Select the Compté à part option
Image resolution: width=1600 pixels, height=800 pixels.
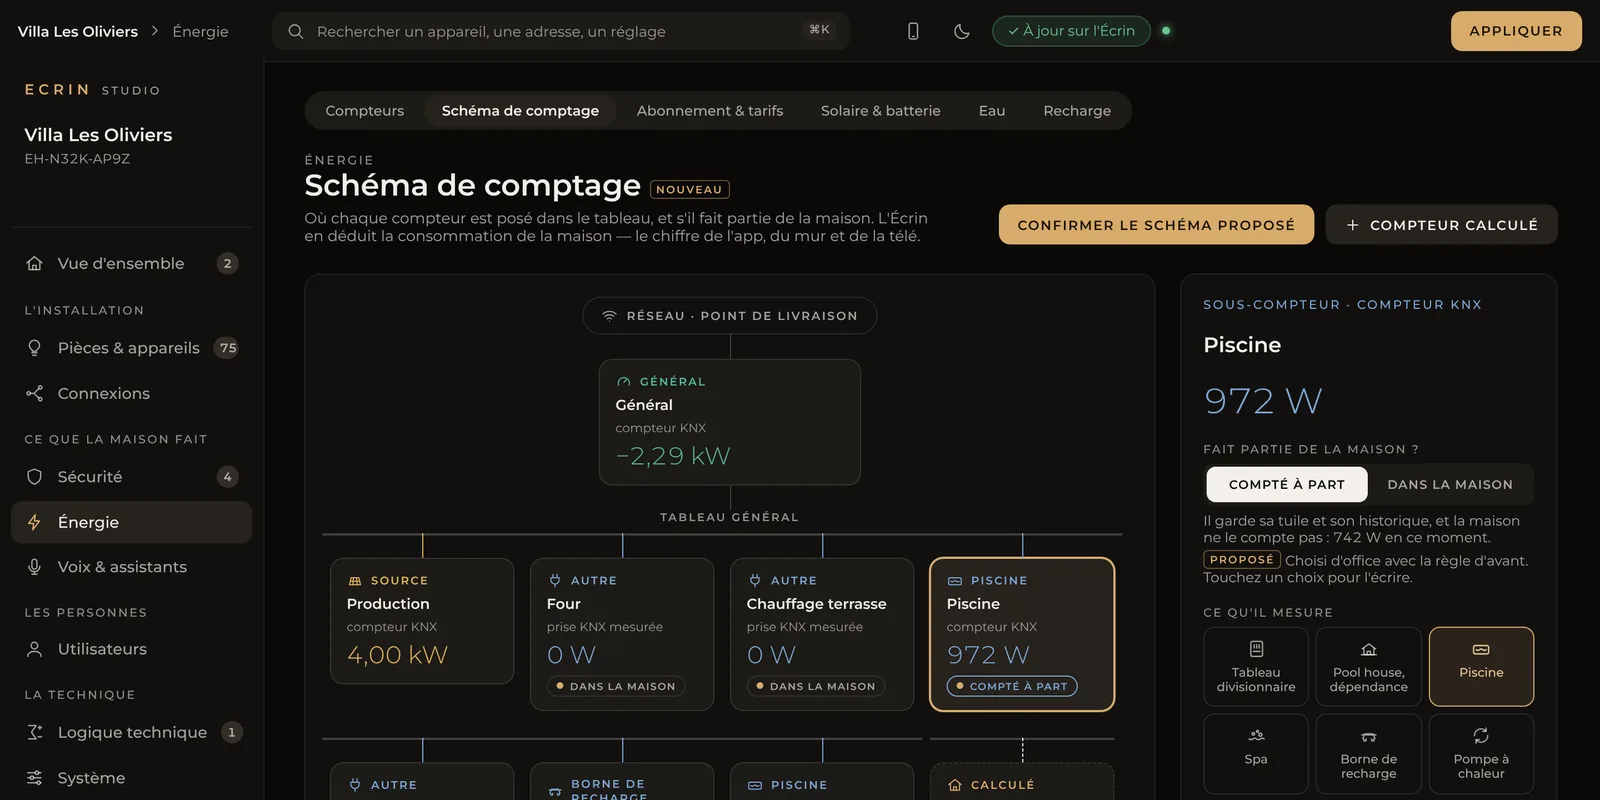pyautogui.click(x=1286, y=484)
